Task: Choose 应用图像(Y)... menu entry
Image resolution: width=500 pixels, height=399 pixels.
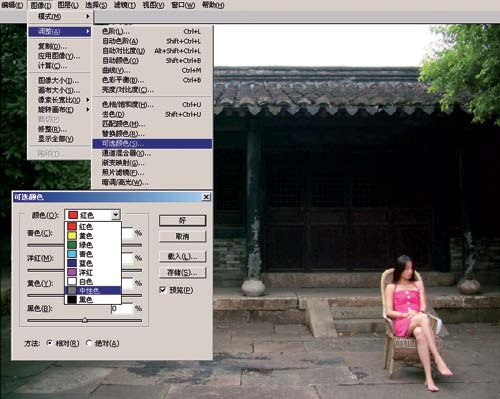Action: 59,56
